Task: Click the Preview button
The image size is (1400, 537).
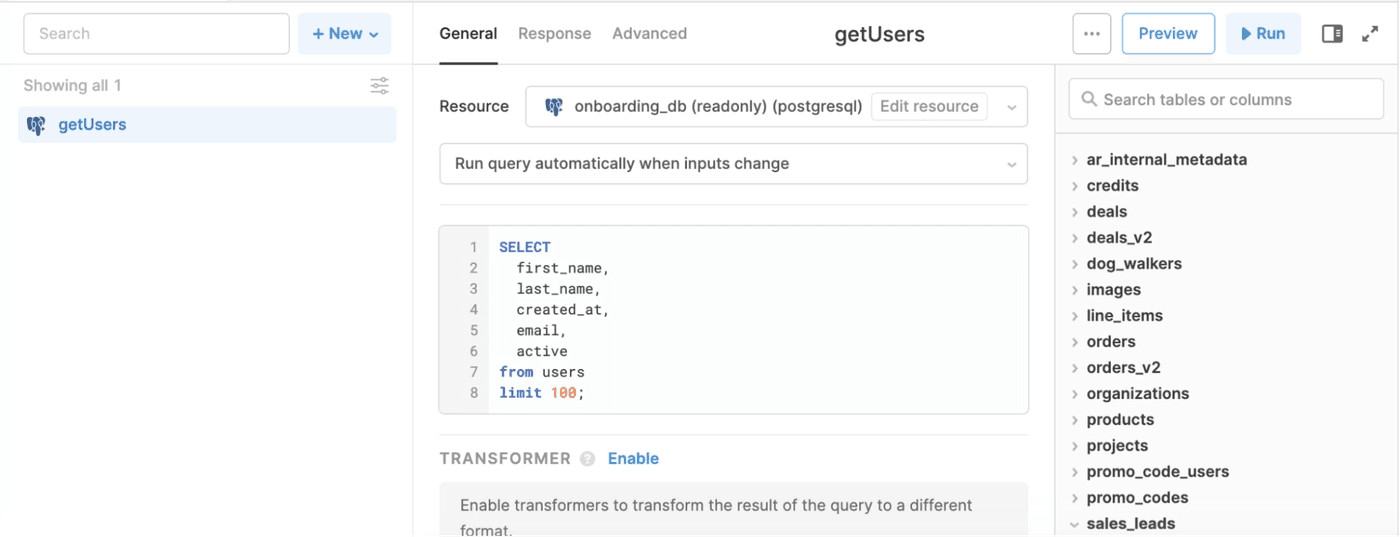Action: pyautogui.click(x=1167, y=34)
